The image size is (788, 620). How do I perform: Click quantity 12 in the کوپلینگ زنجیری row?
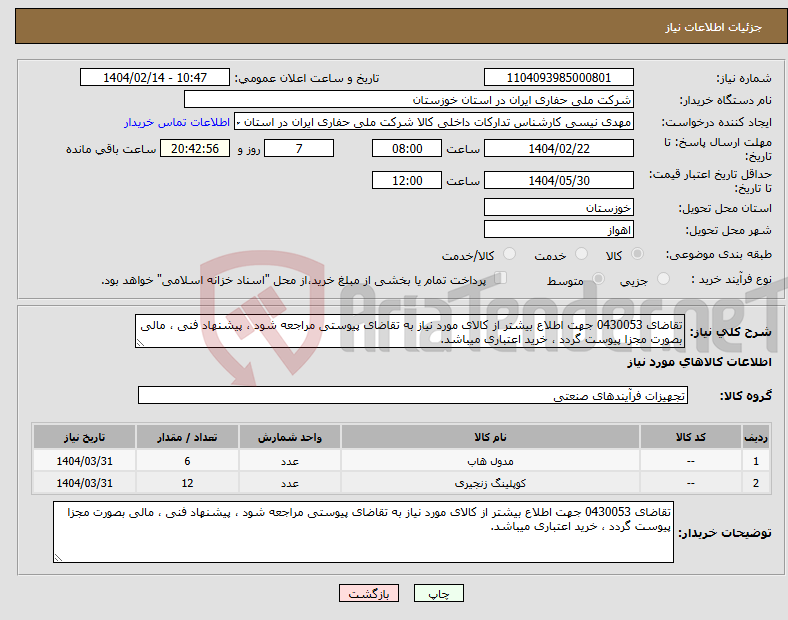click(x=187, y=483)
